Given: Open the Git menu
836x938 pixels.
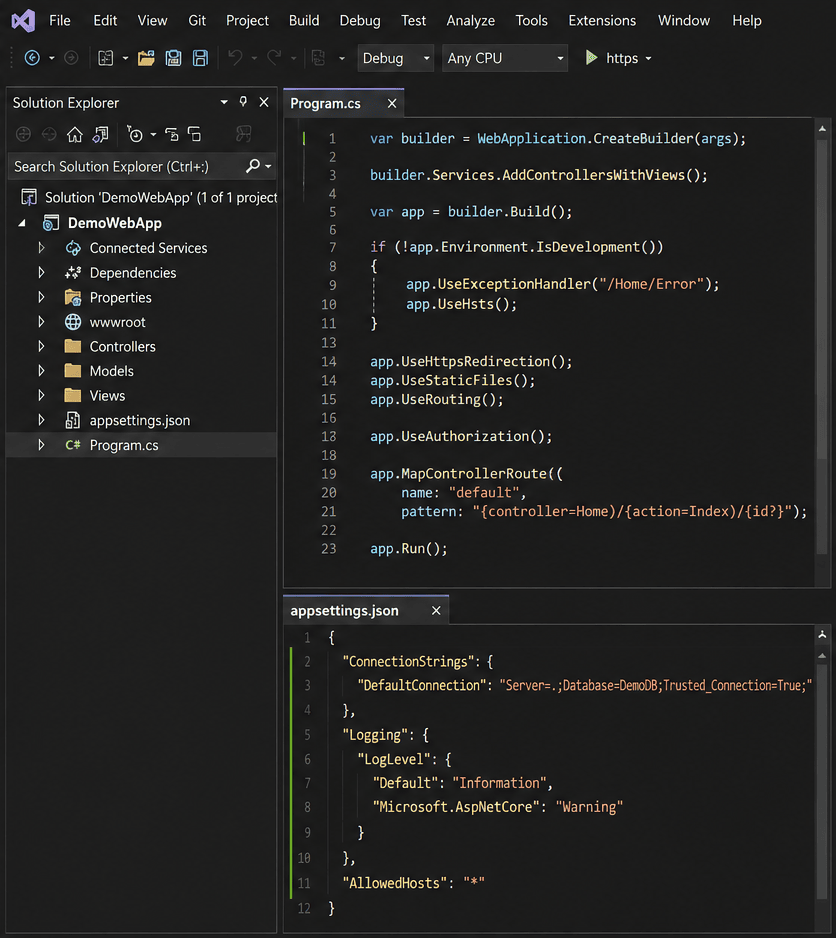Looking at the screenshot, I should [197, 20].
